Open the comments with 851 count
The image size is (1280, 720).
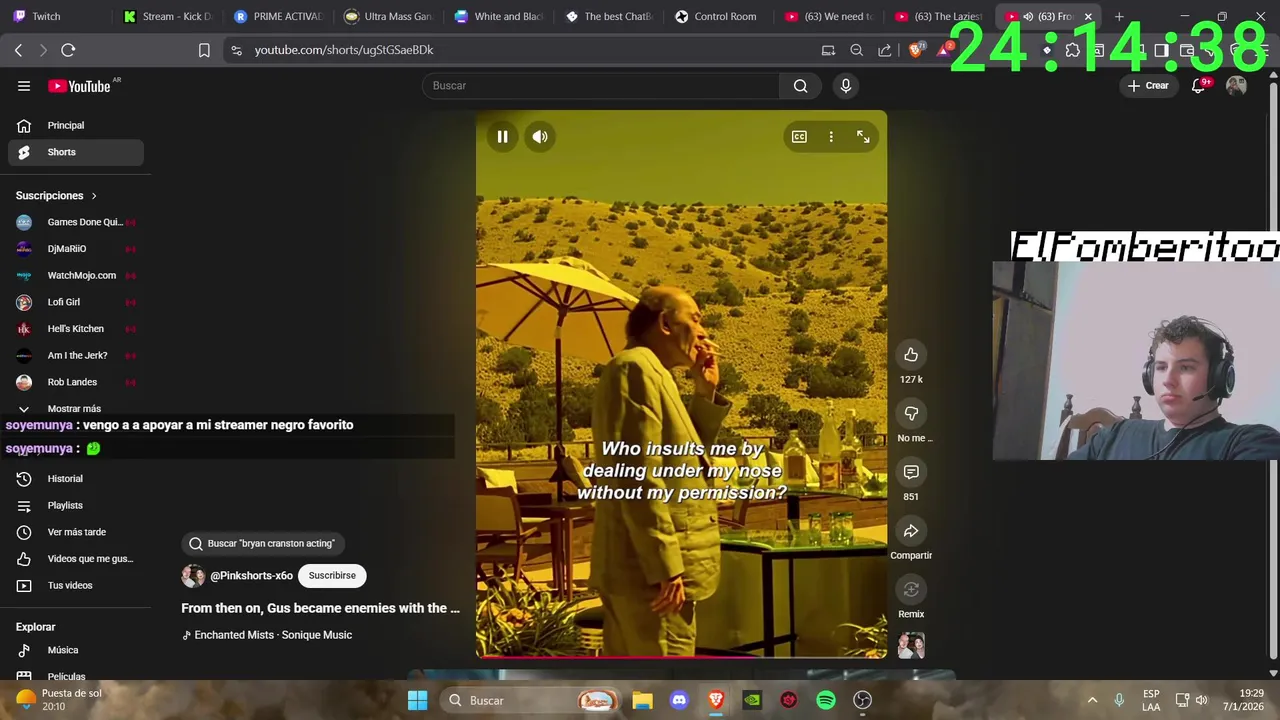[x=911, y=472]
